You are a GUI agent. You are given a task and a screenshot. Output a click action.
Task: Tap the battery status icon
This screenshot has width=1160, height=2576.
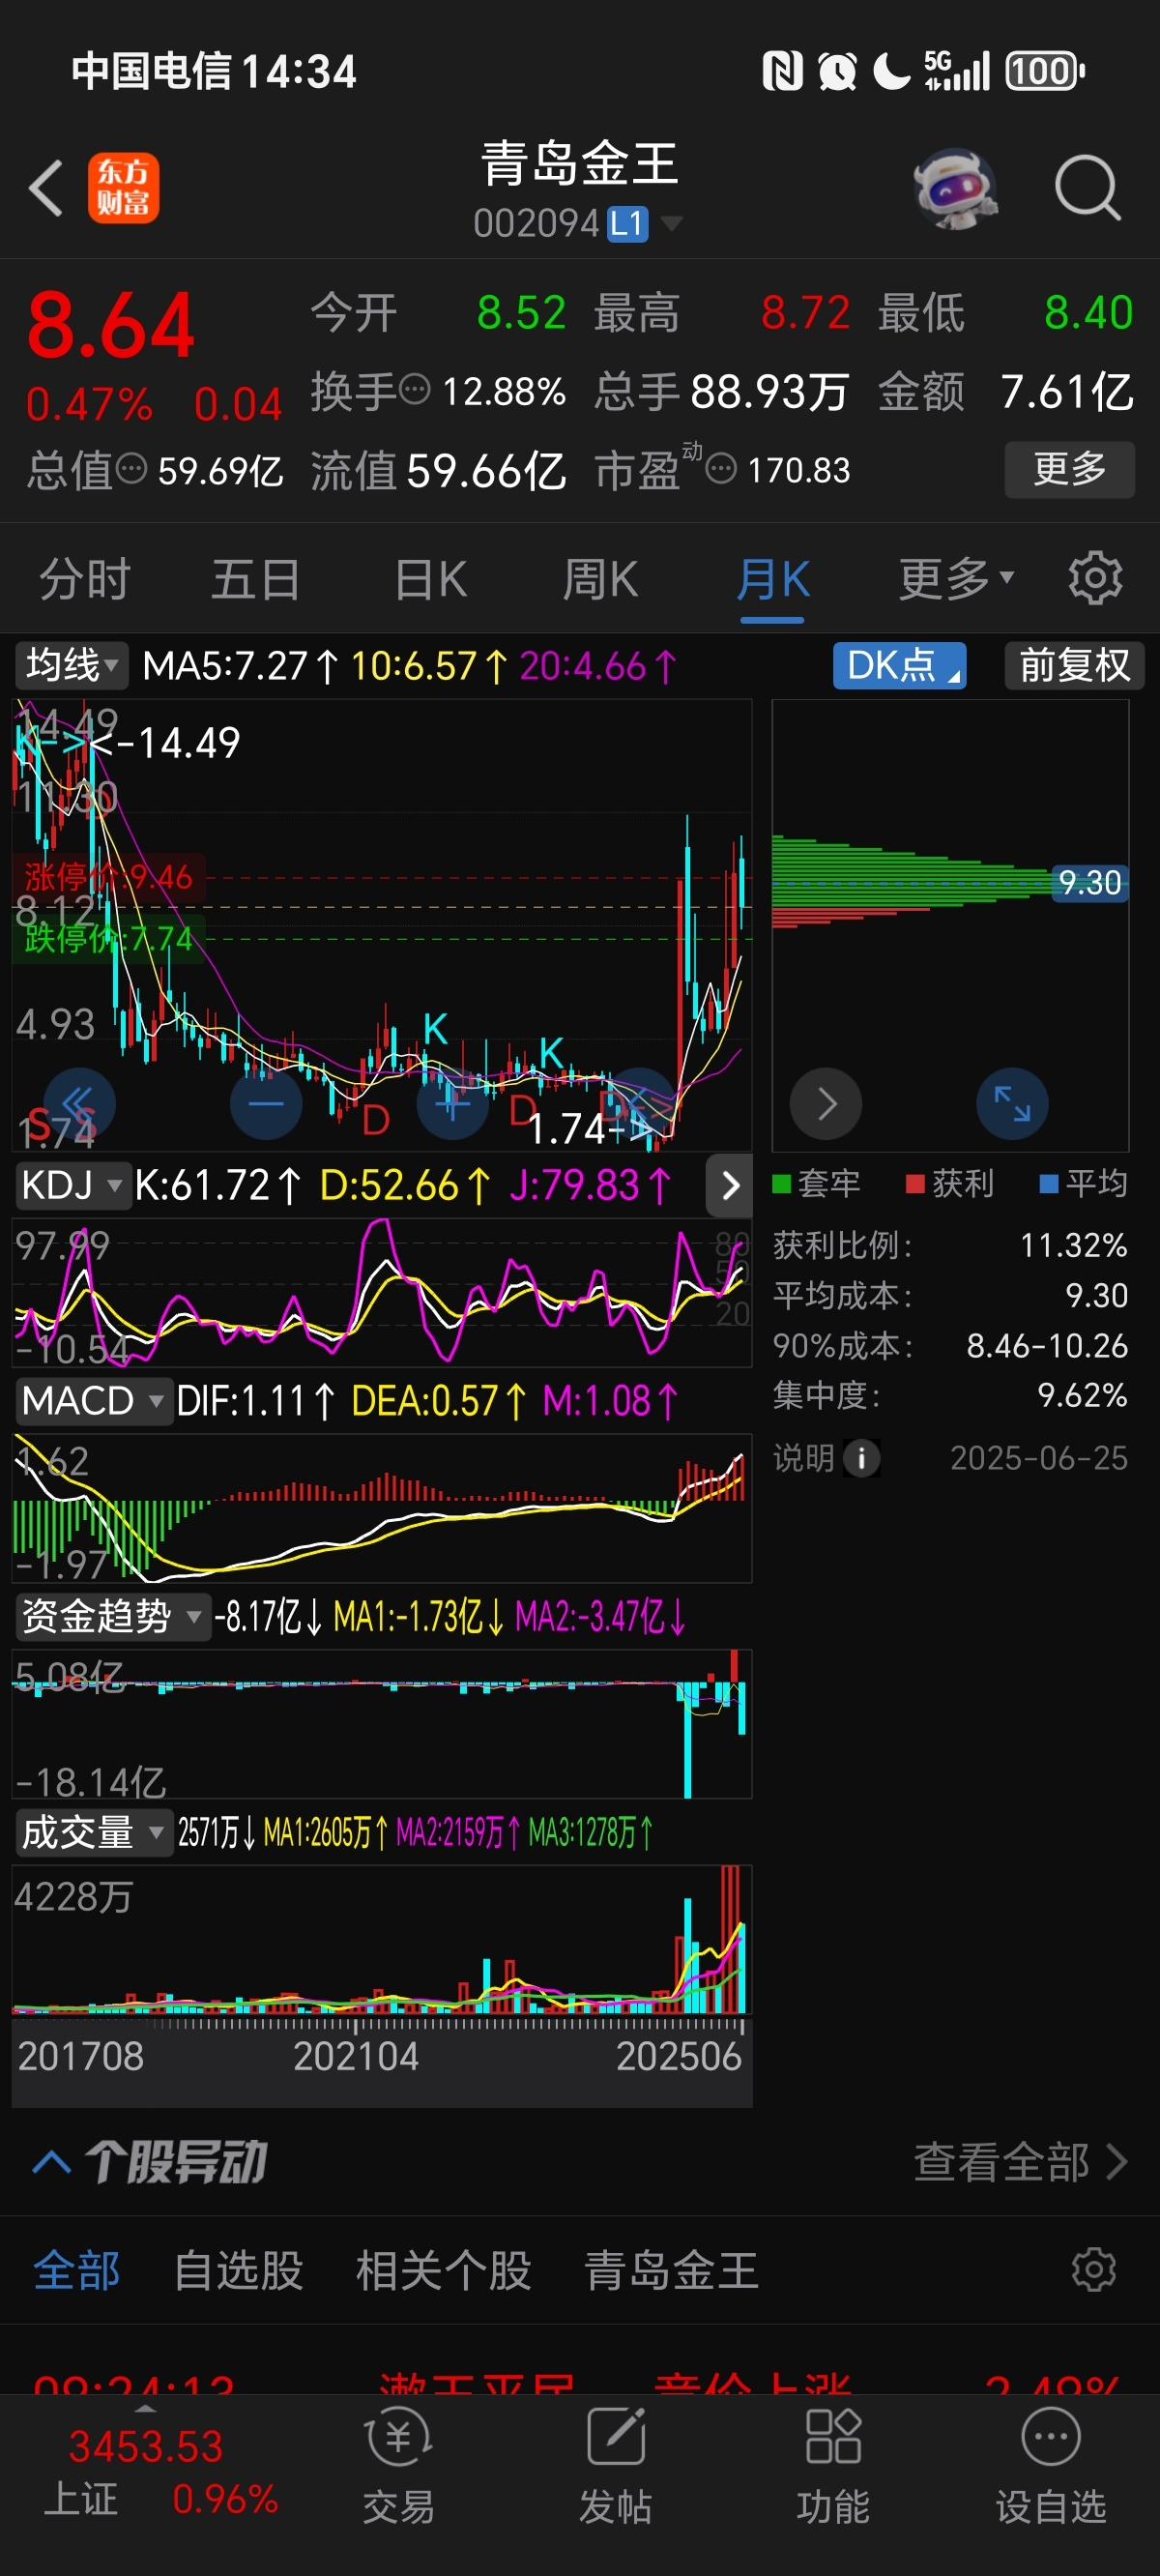click(1044, 71)
